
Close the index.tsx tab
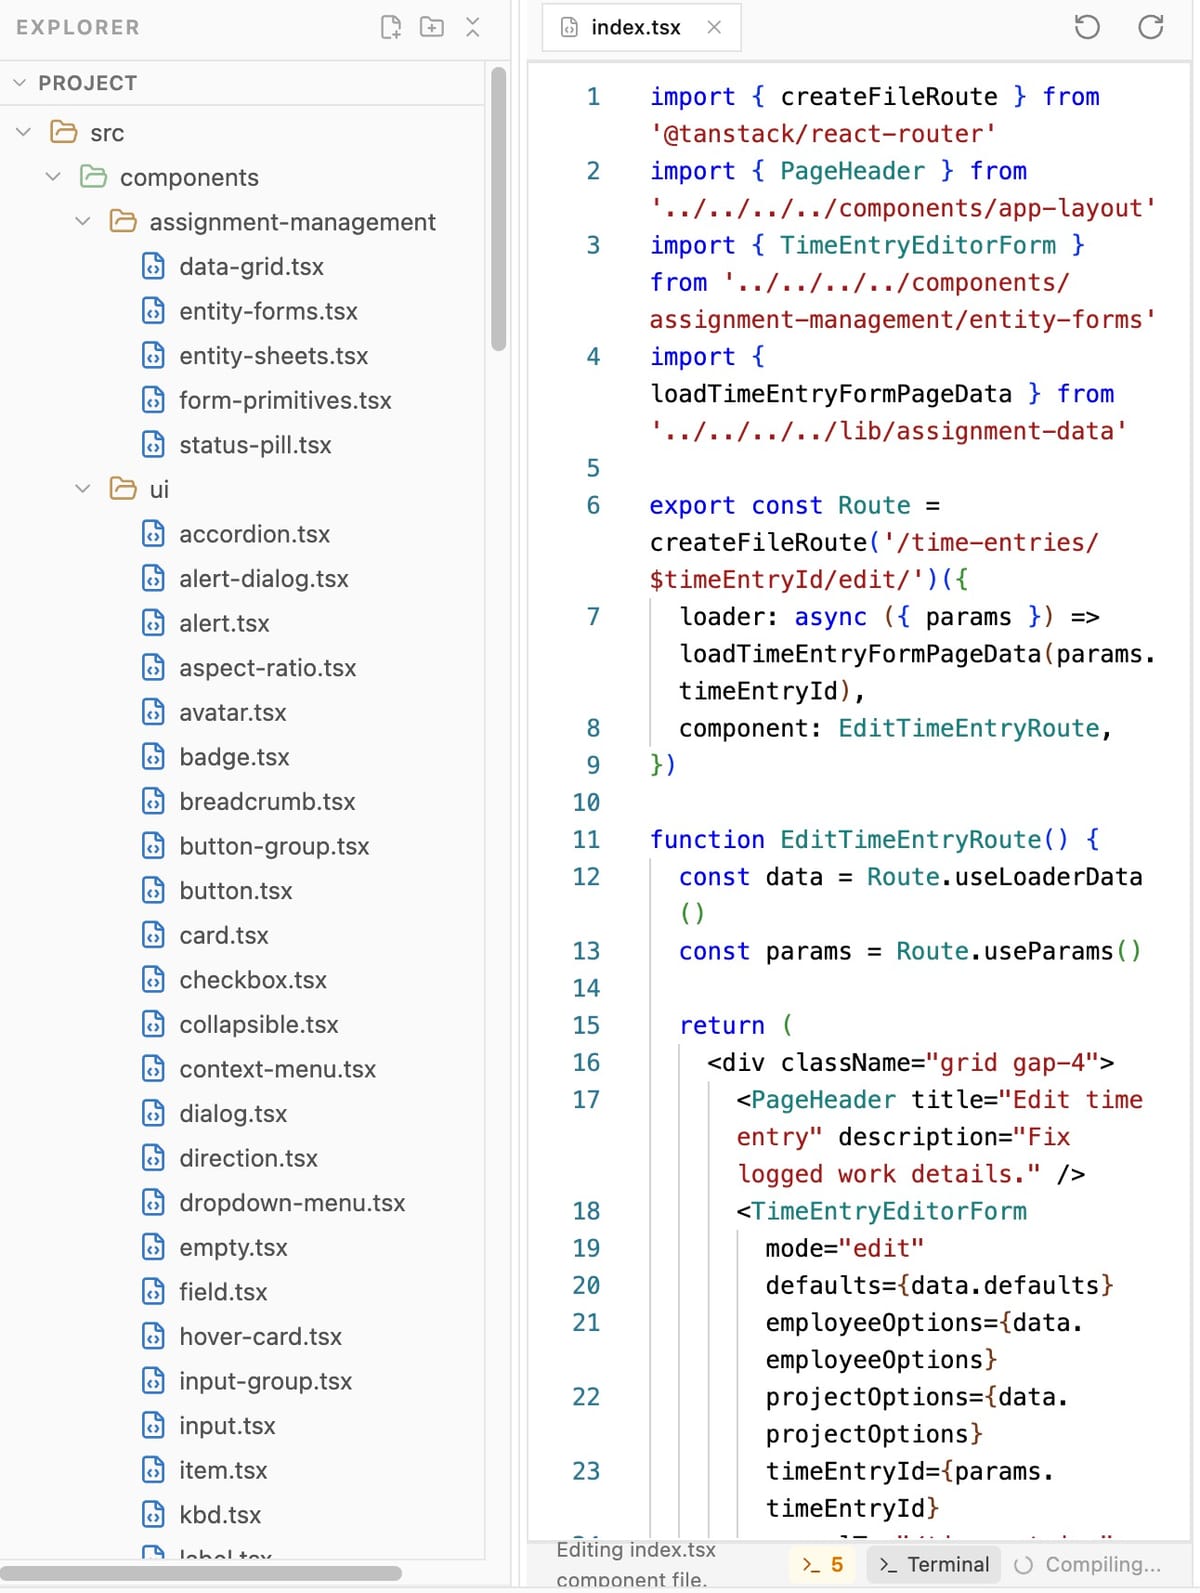[714, 27]
